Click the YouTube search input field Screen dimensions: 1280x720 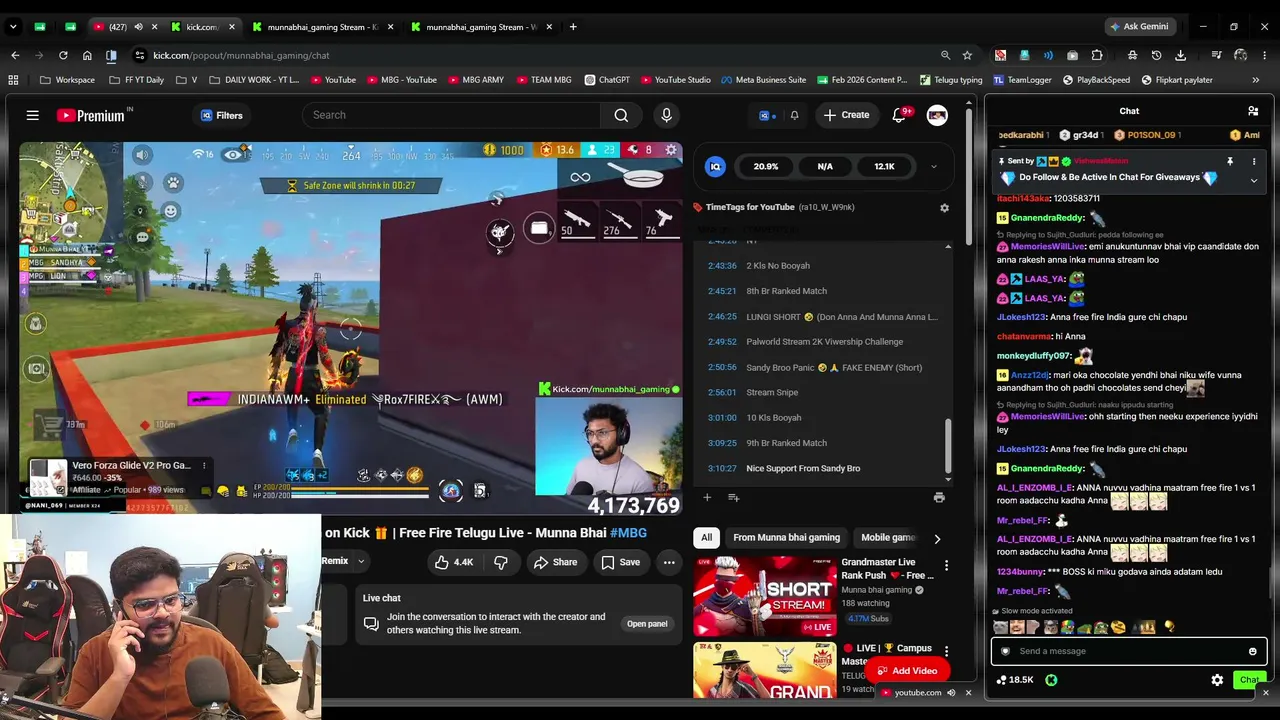click(453, 115)
